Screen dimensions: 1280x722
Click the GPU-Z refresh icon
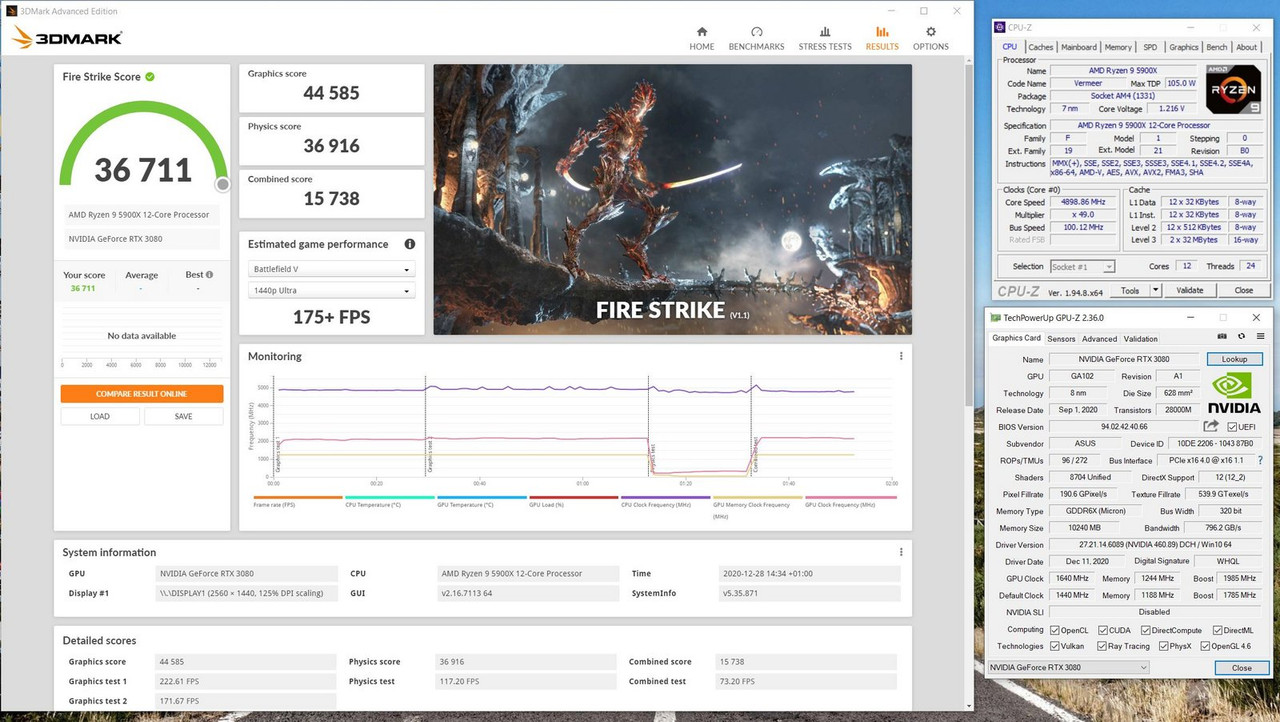coord(1242,338)
